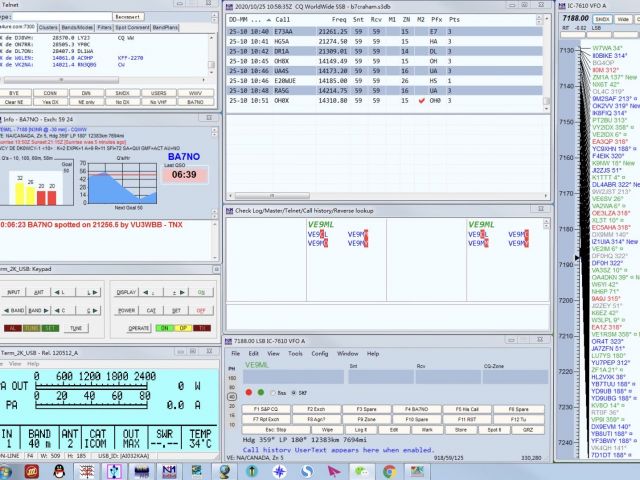Open the Filters tab in Telnet
Image resolution: width=640 pixels, height=480 pixels.
click(x=104, y=27)
